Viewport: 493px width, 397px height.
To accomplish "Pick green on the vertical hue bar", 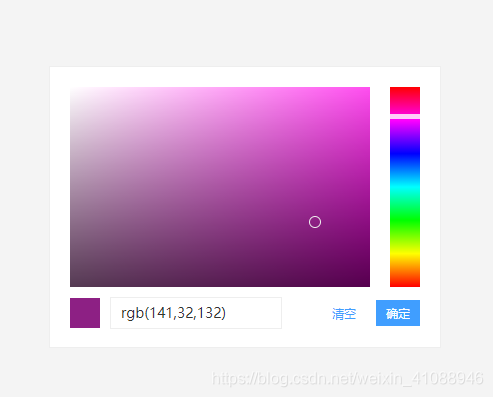I will [405, 220].
